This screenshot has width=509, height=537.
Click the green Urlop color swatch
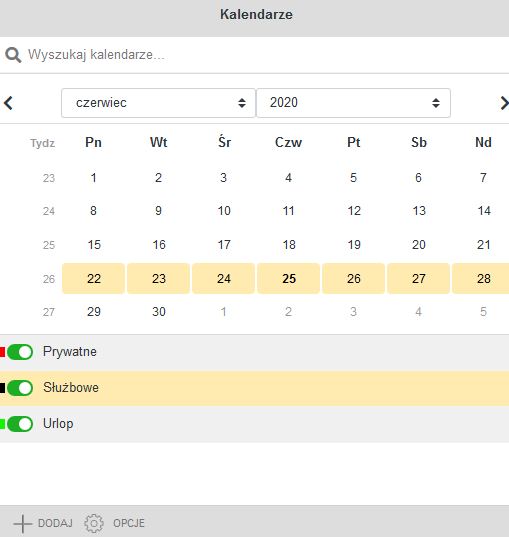point(2,424)
